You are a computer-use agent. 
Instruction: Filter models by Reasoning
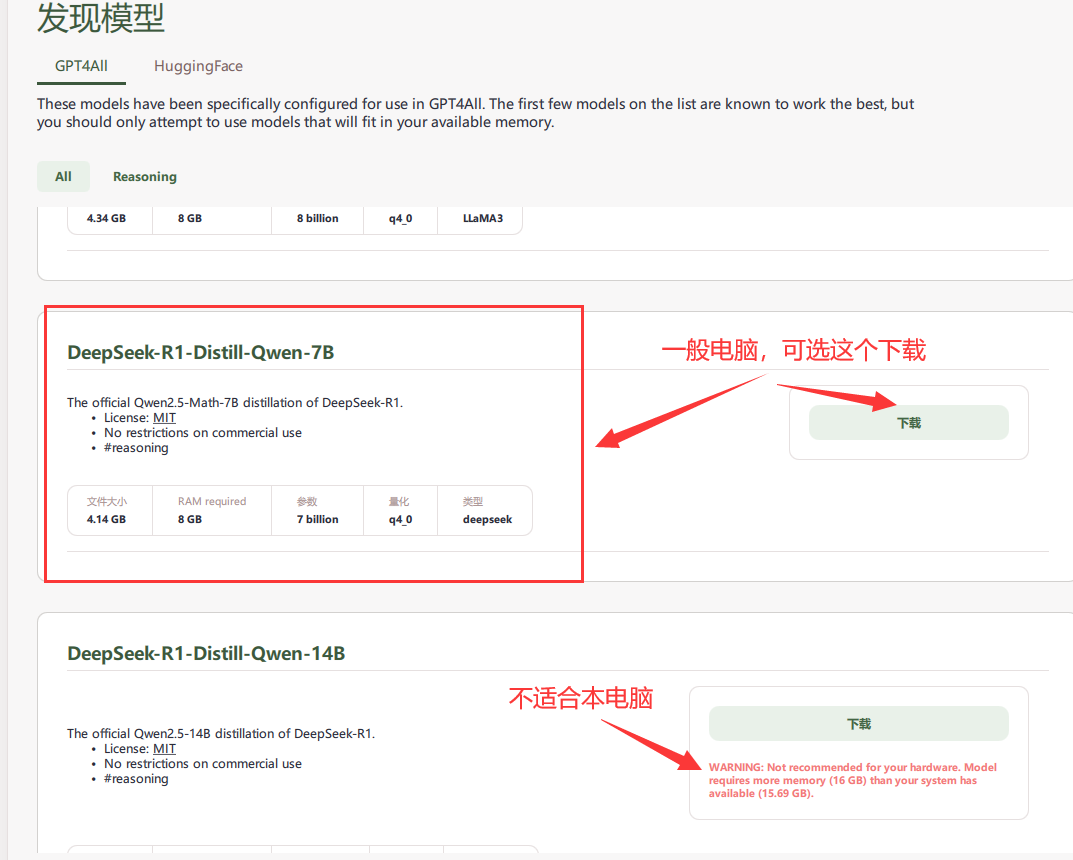click(144, 177)
